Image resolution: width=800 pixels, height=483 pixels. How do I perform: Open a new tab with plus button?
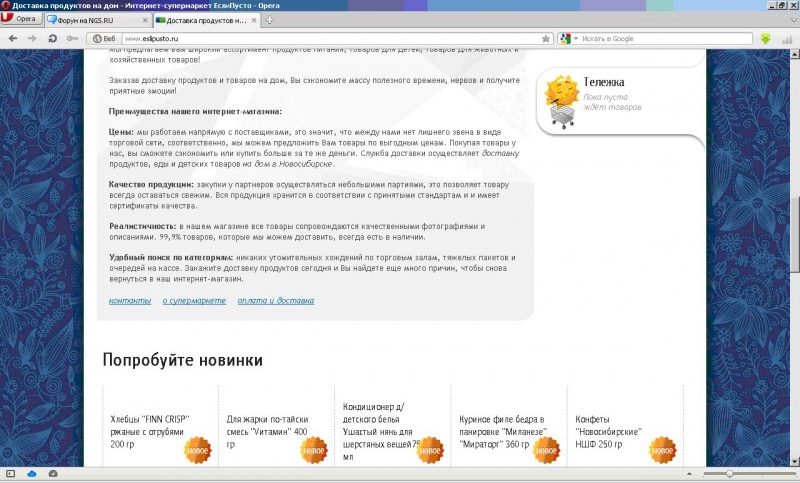(x=270, y=20)
